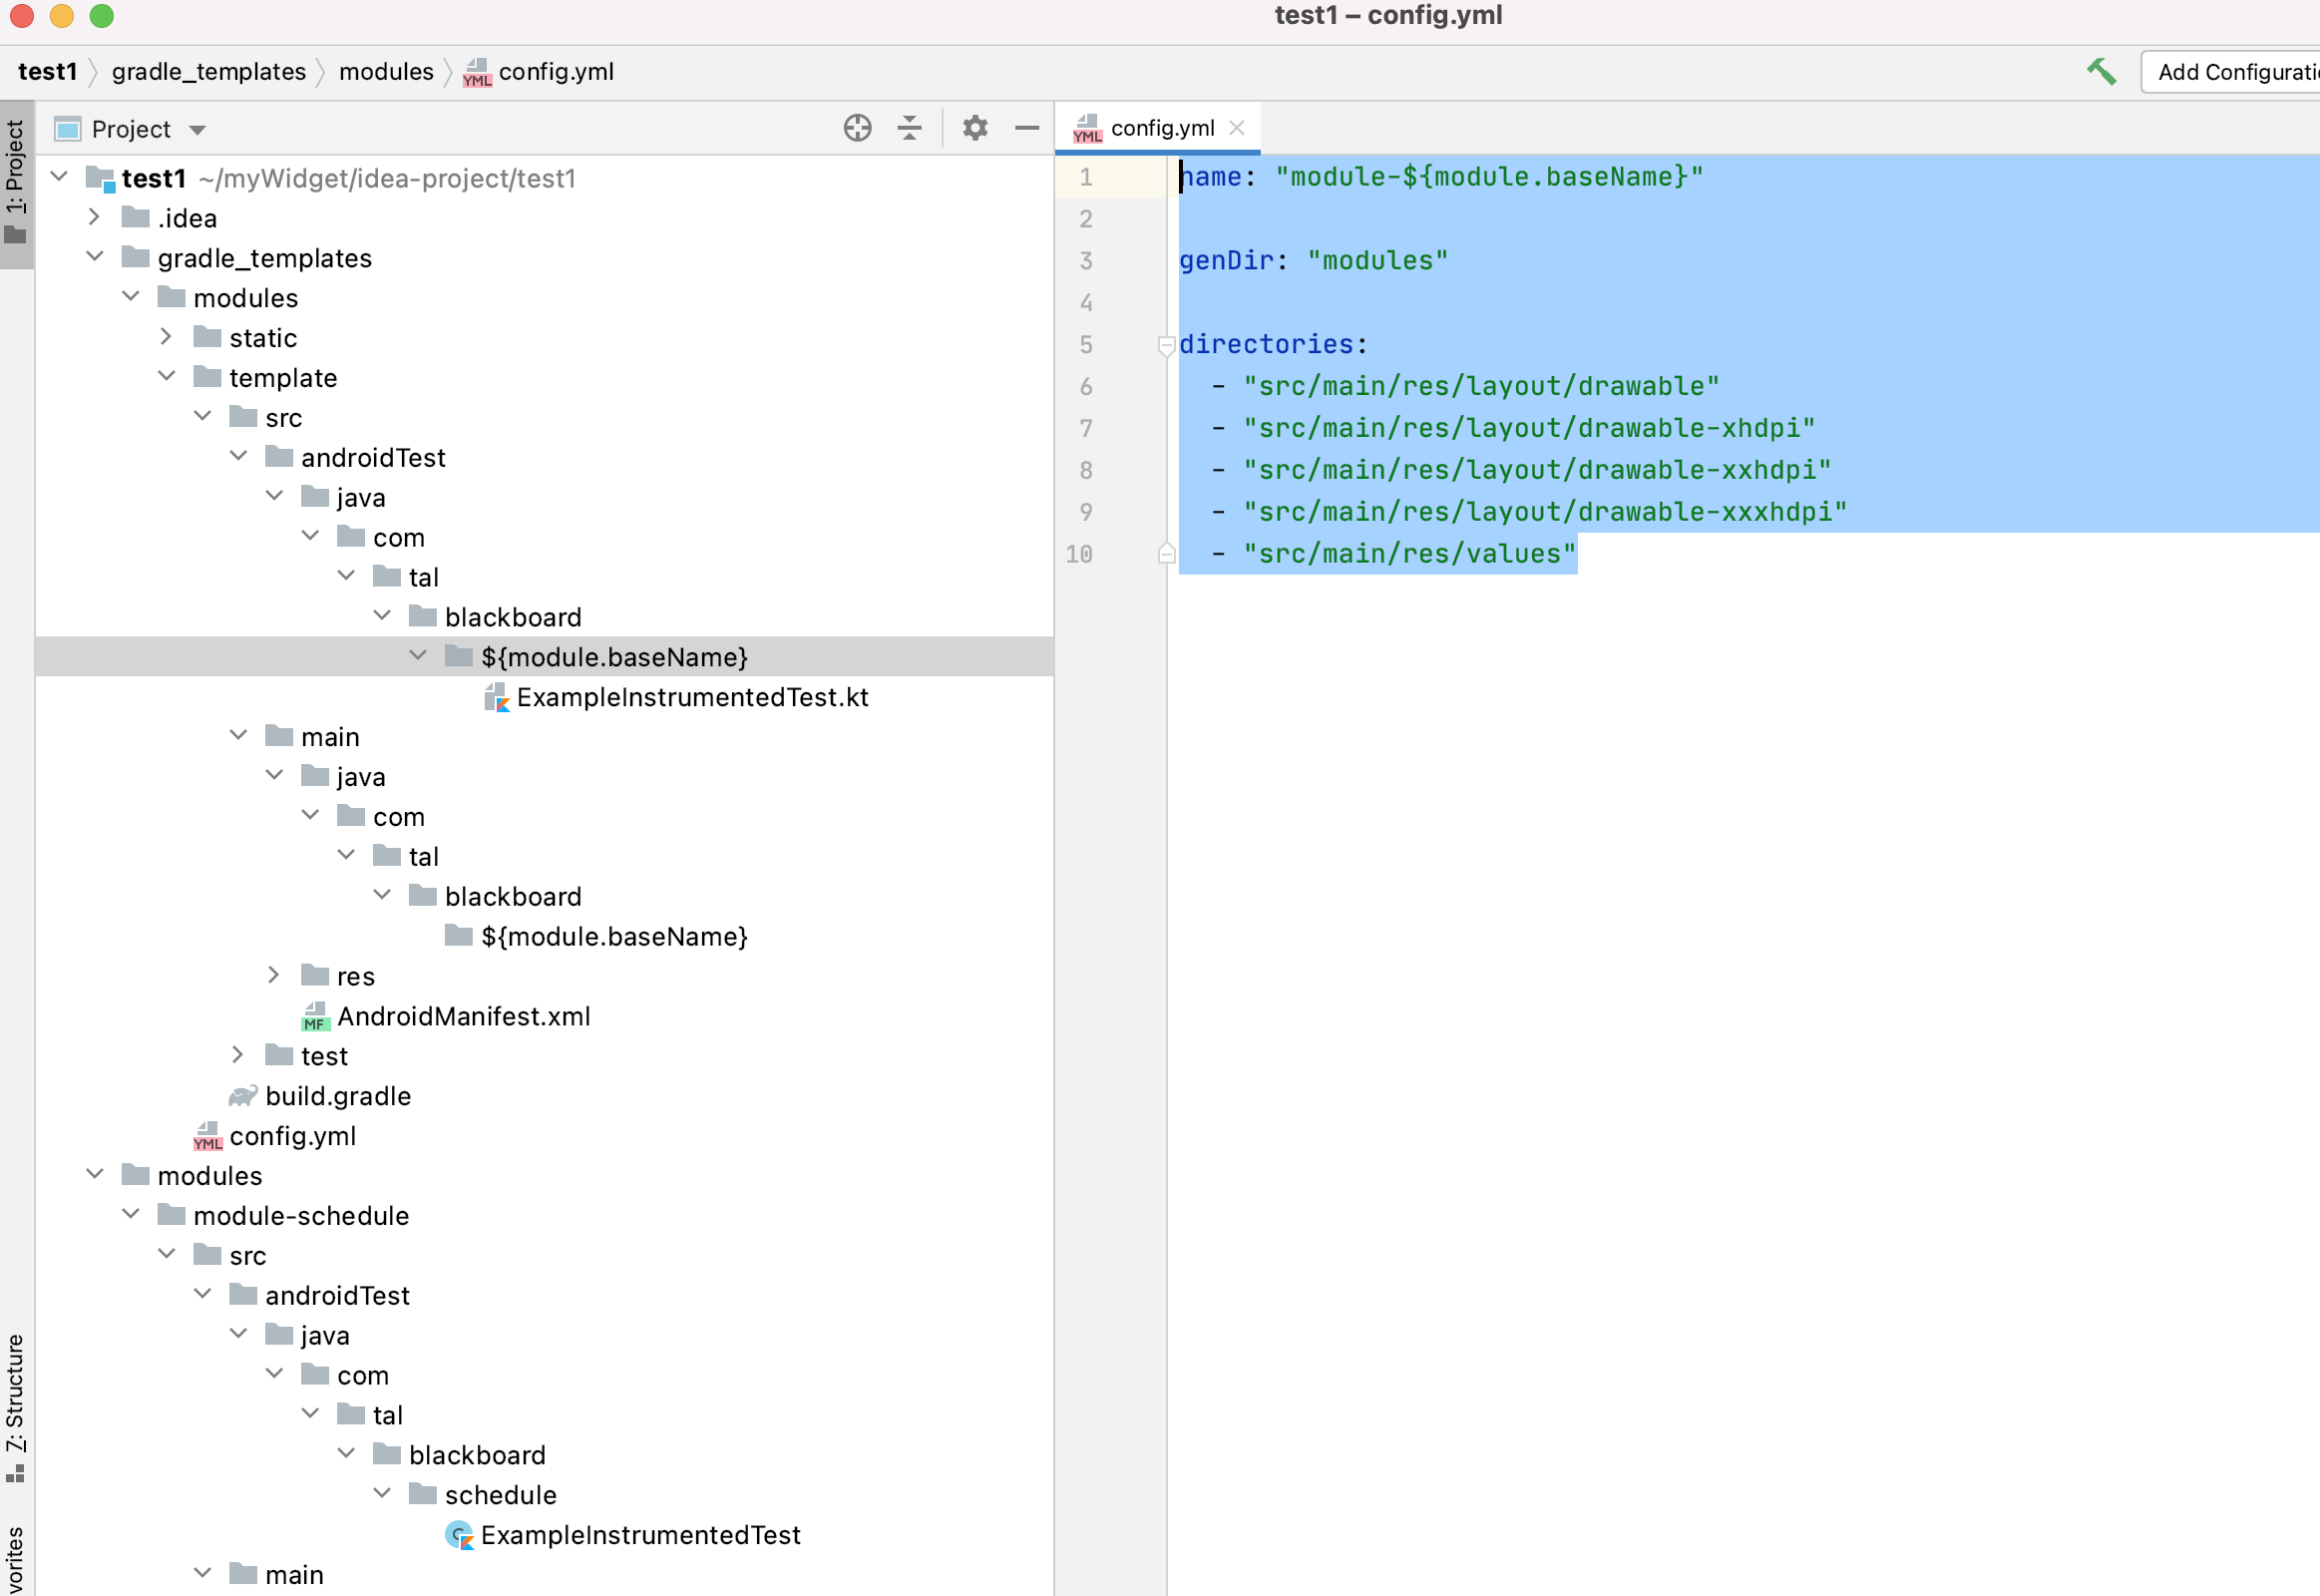Screen dimensions: 2320x1596
Task: Click modules in the breadcrumb path
Action: [x=386, y=72]
